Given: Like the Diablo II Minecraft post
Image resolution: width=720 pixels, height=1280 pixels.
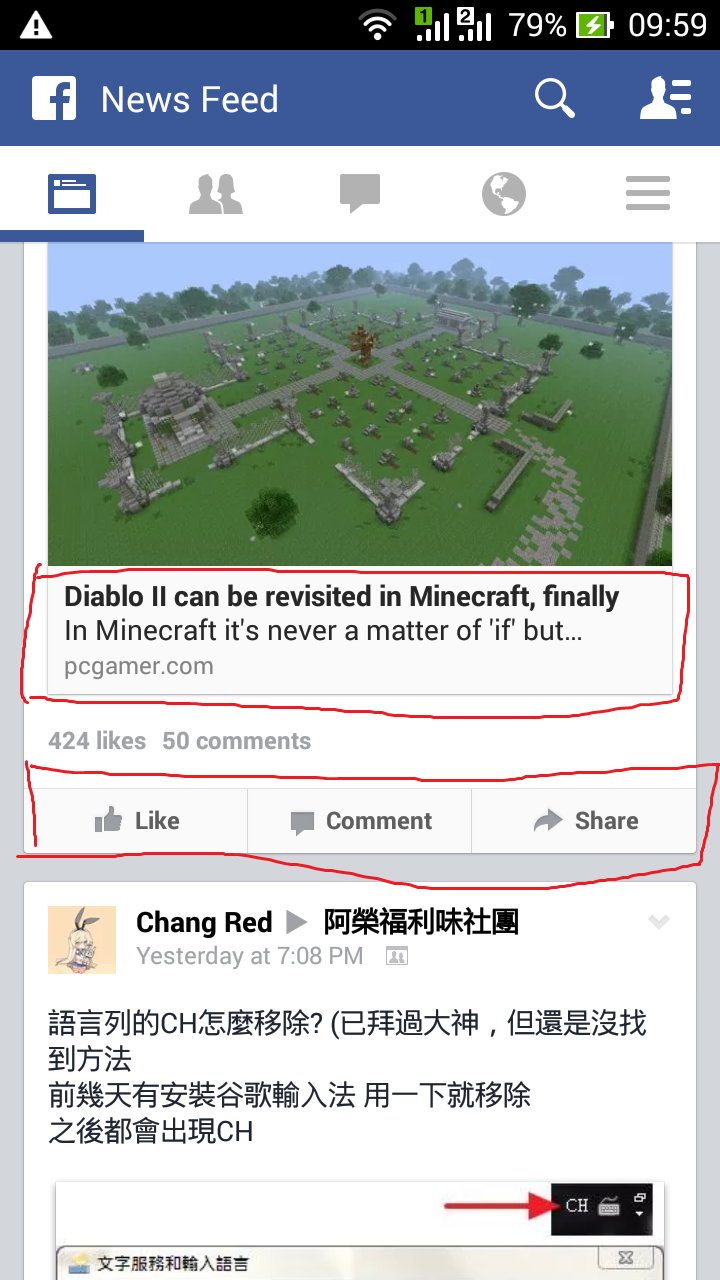Looking at the screenshot, I should tap(136, 821).
